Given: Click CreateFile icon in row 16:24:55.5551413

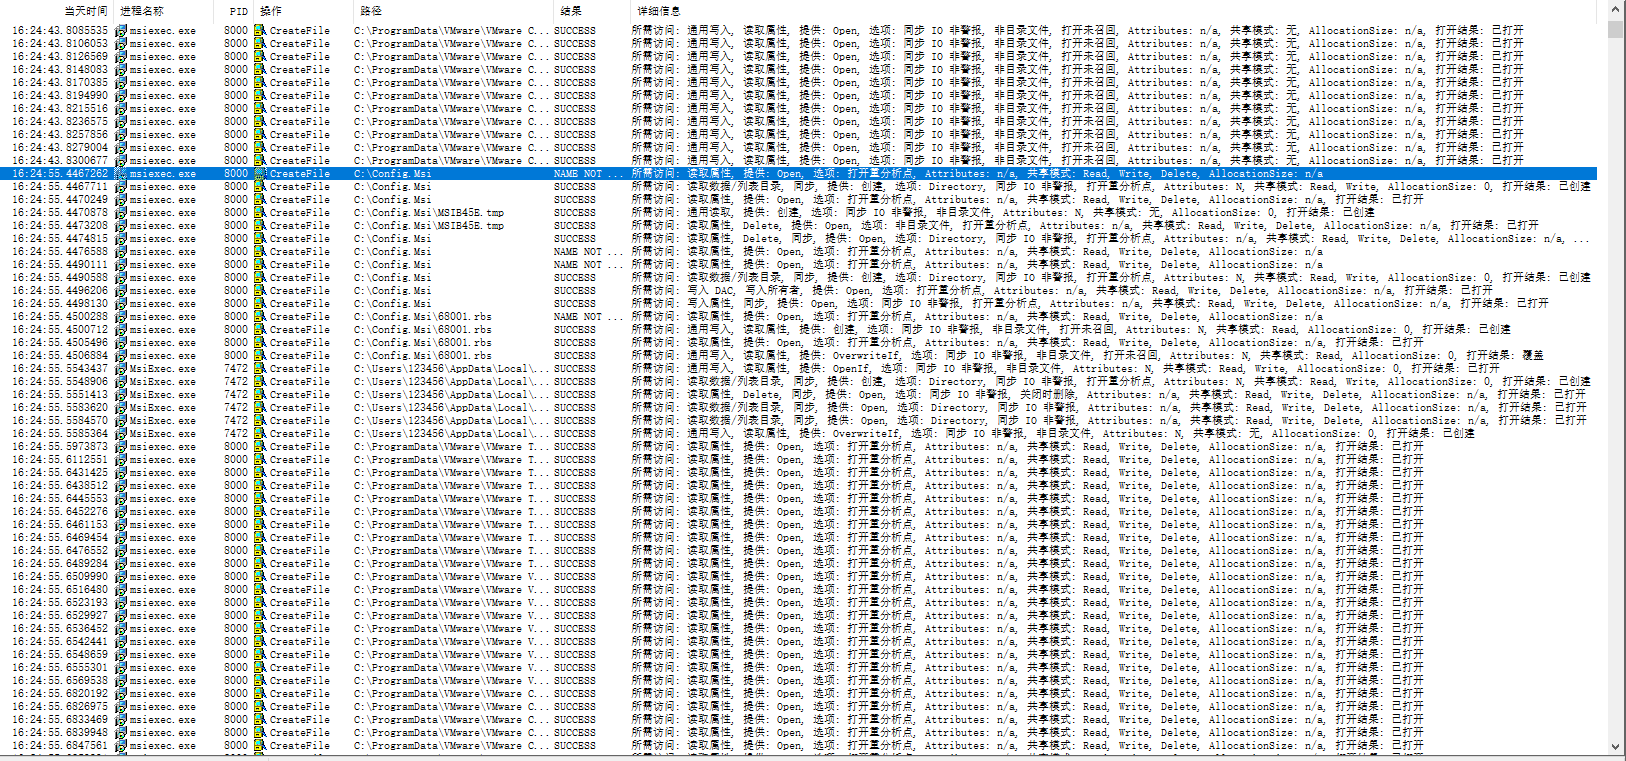Looking at the screenshot, I should (x=260, y=394).
